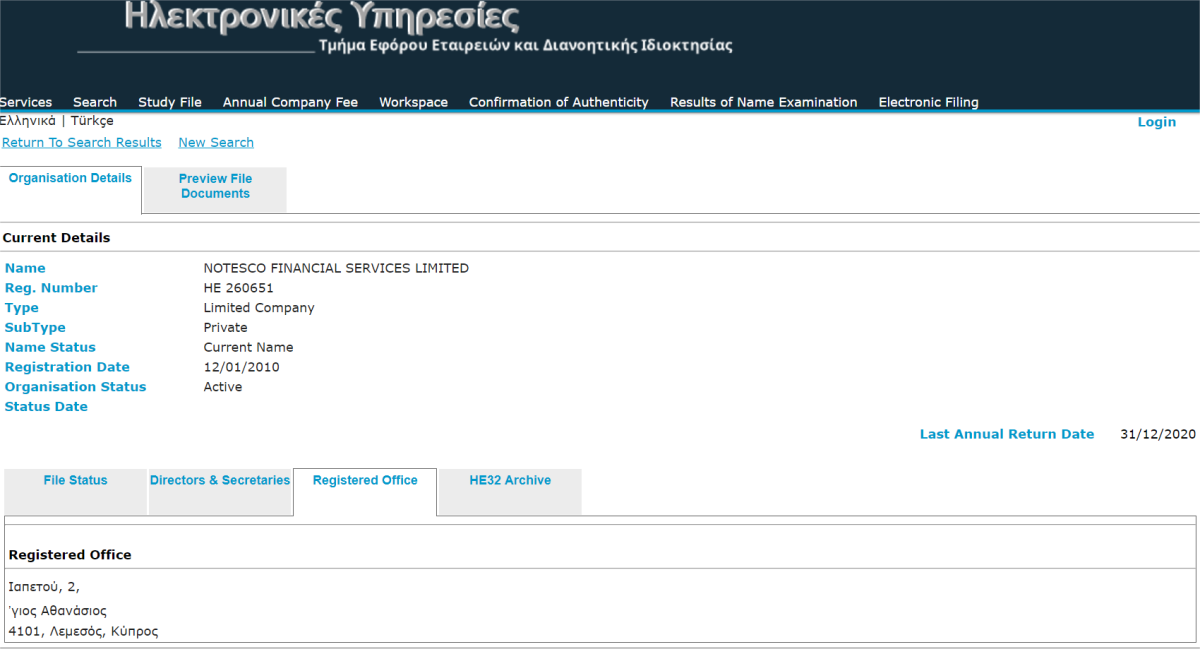Open the Search menu item

[94, 102]
